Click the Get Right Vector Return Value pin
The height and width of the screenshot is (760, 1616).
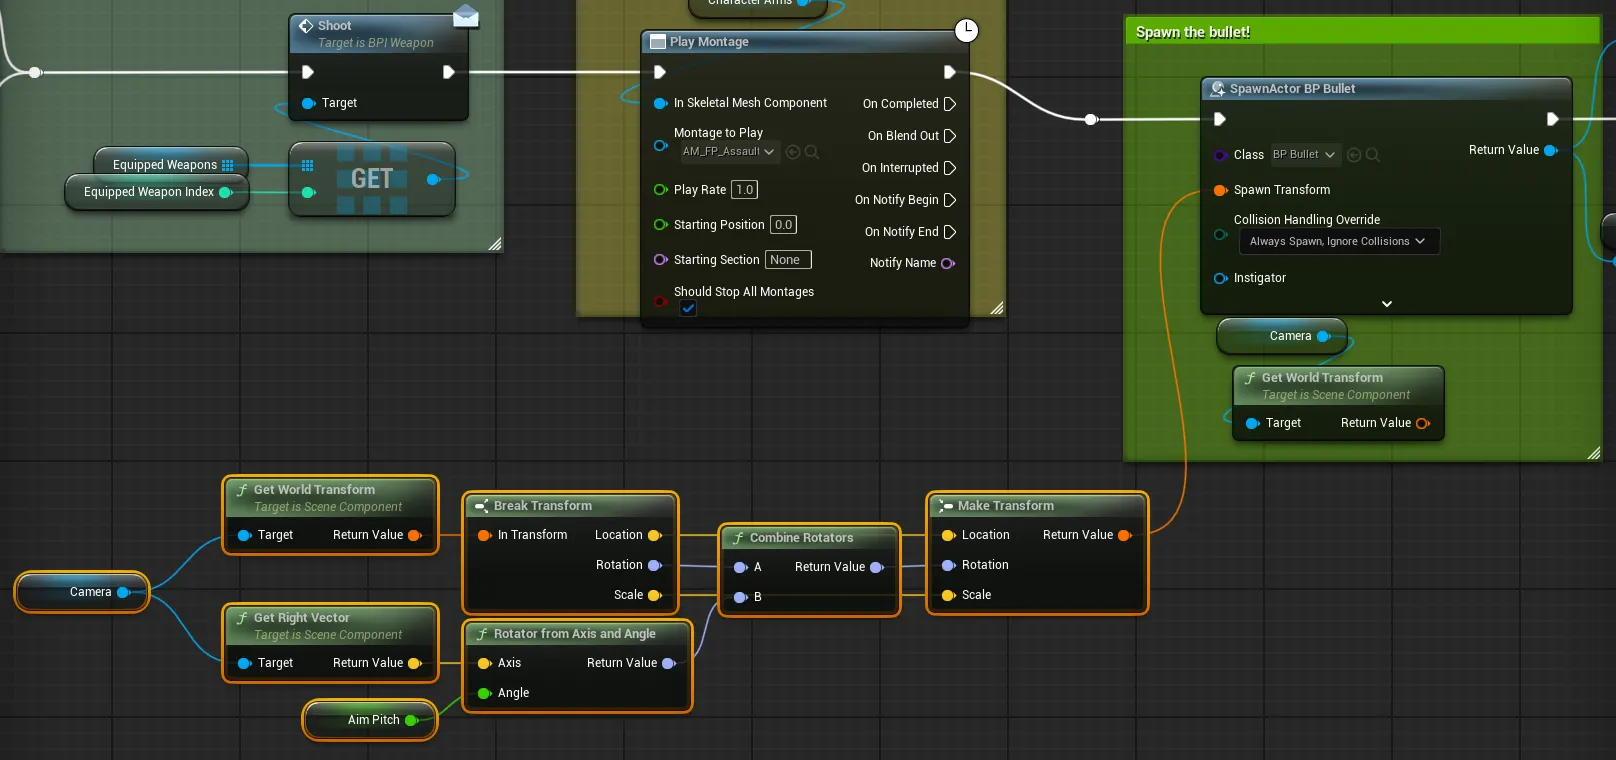click(415, 663)
